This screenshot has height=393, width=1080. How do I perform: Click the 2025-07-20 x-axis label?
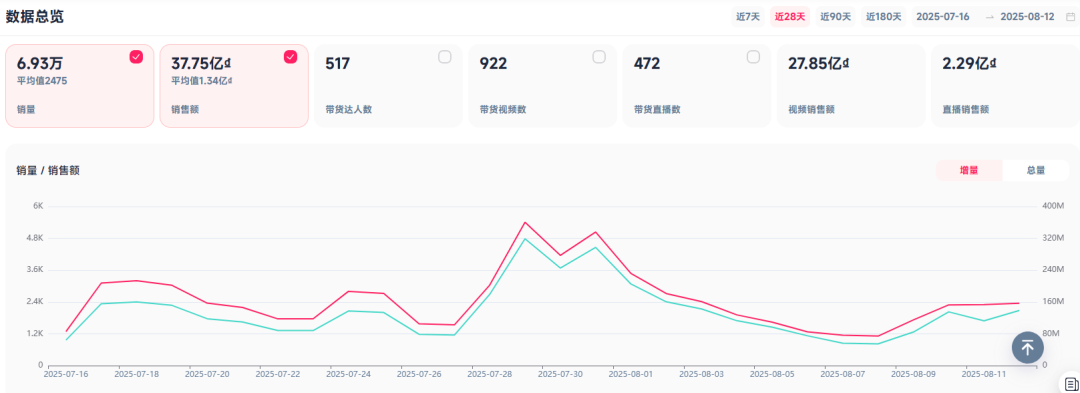(x=207, y=374)
